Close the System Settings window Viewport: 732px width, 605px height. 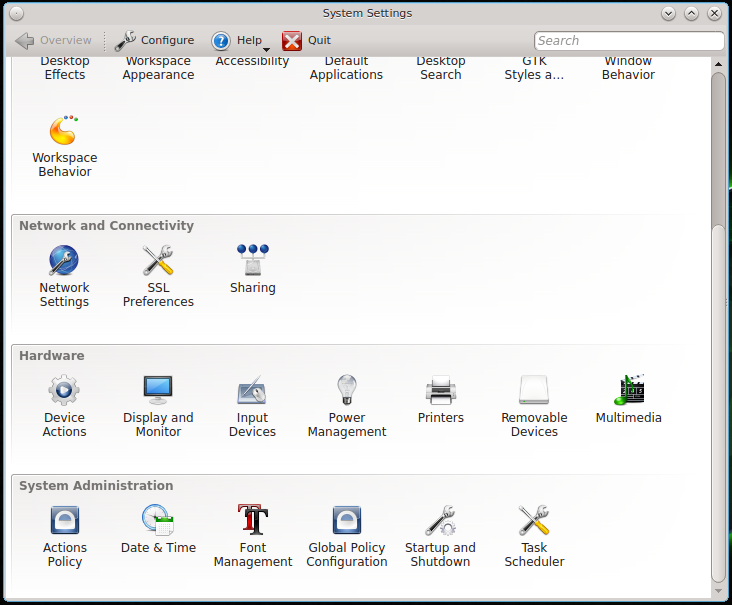[714, 14]
